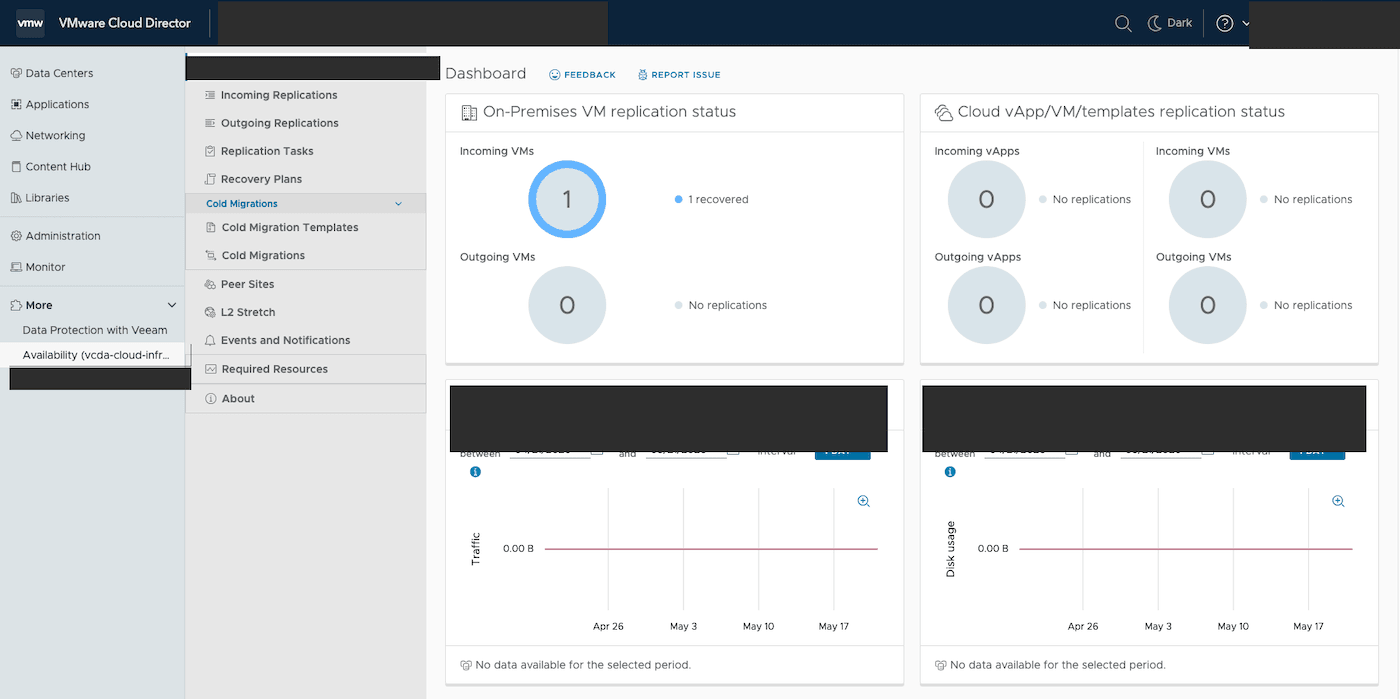Image resolution: width=1400 pixels, height=699 pixels.
Task: Click the L2 Stretch icon
Action: pyautogui.click(x=210, y=312)
